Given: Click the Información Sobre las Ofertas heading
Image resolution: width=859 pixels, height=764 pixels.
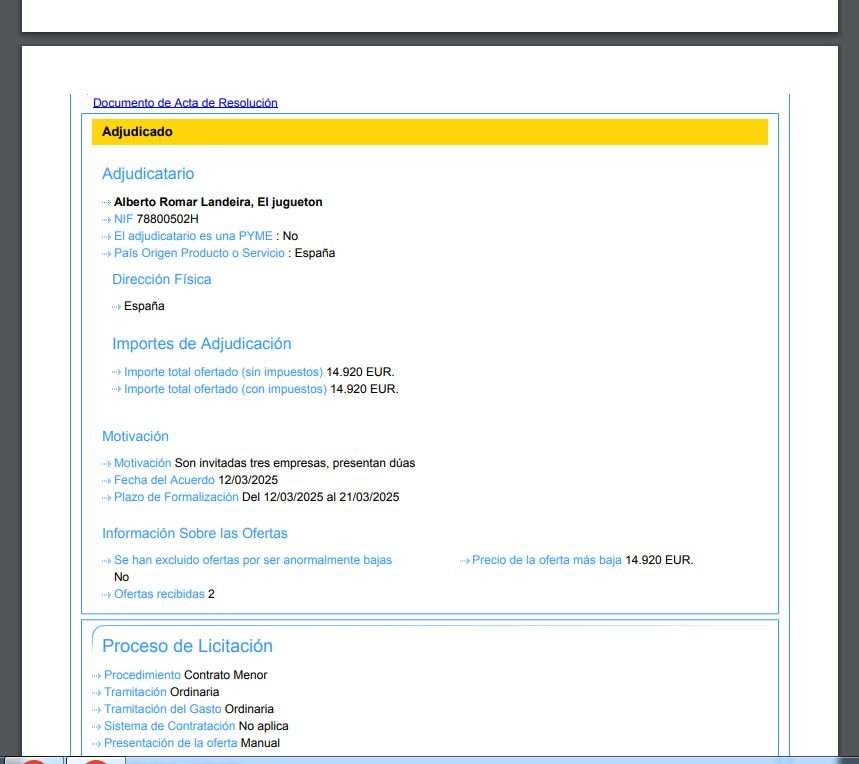Looking at the screenshot, I should point(195,534).
